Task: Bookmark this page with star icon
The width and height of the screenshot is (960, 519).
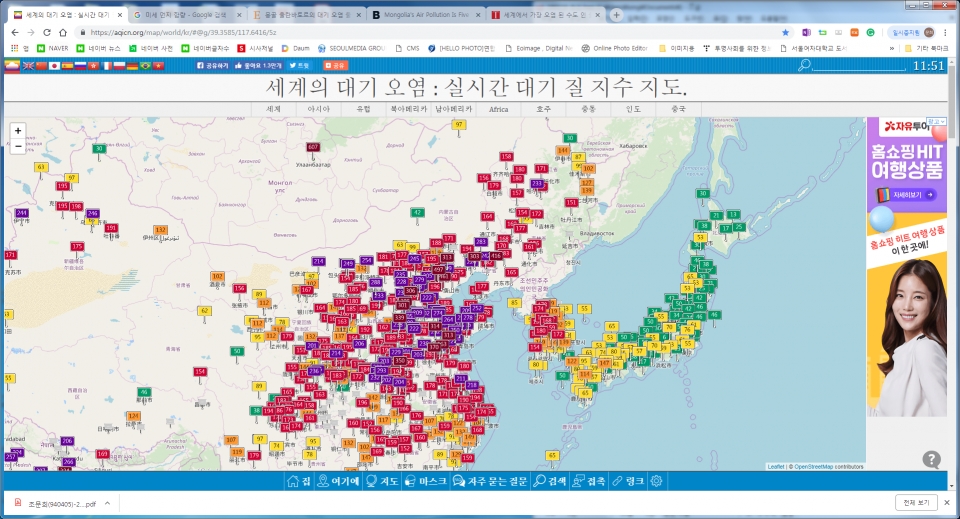Action: tap(786, 32)
